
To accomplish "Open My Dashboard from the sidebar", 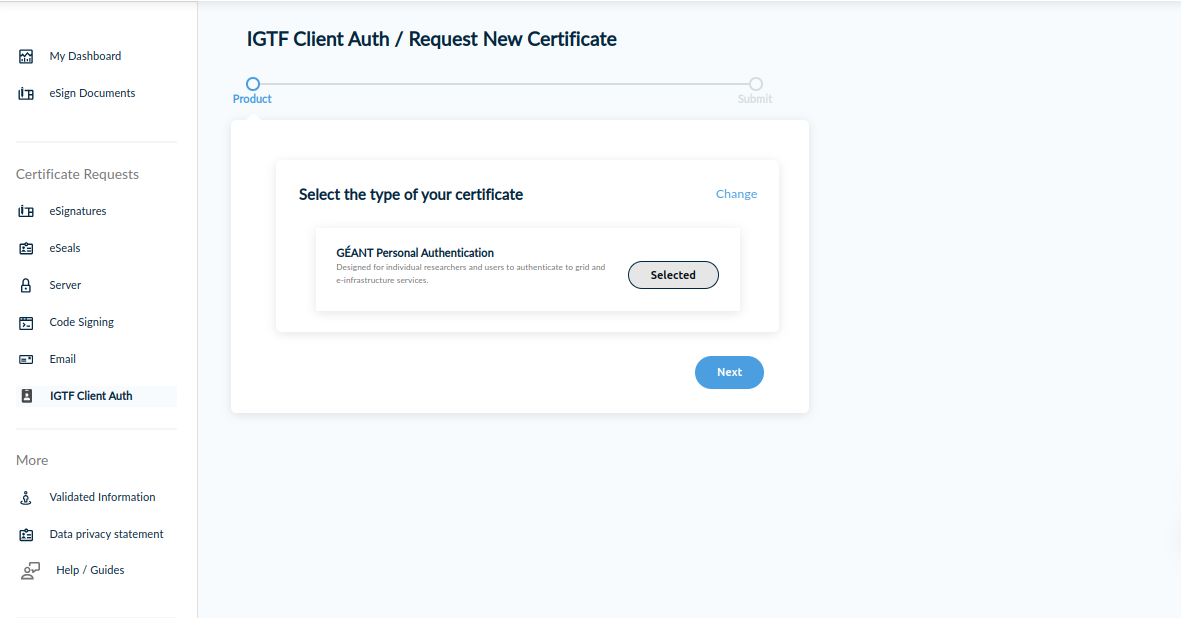I will [x=85, y=57].
